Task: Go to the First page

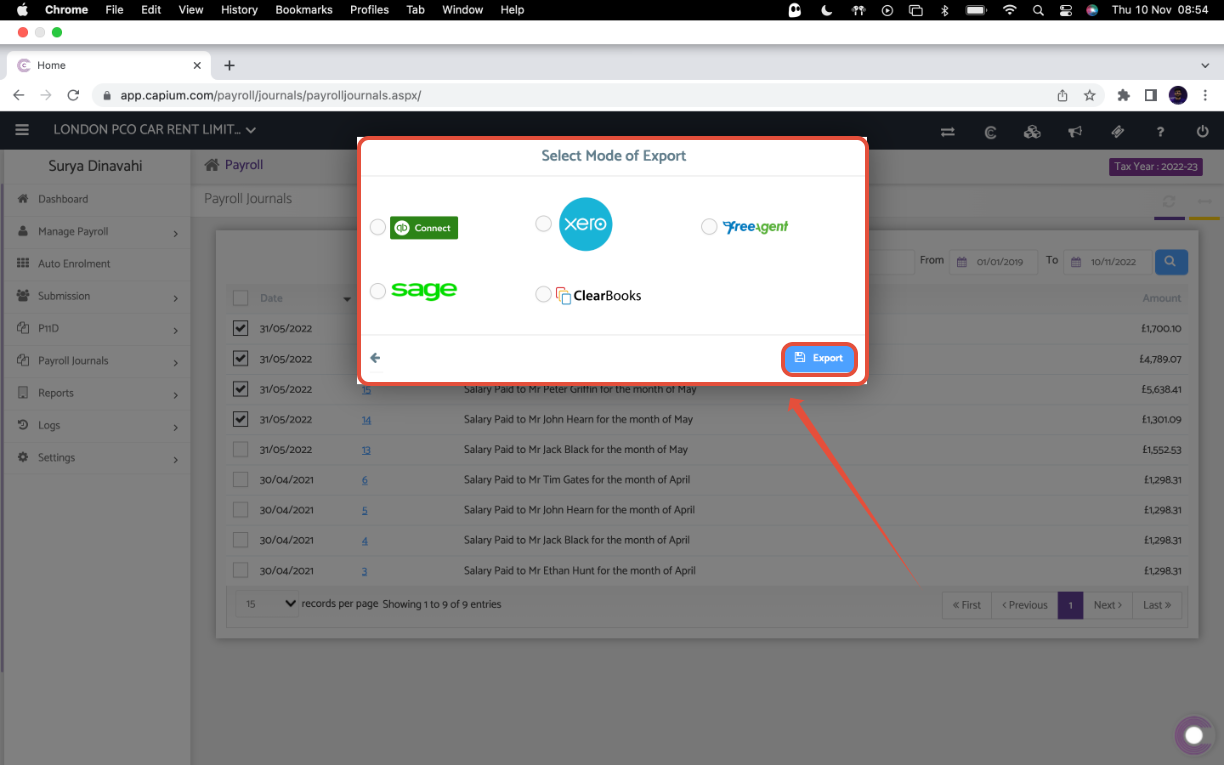Action: coord(967,605)
